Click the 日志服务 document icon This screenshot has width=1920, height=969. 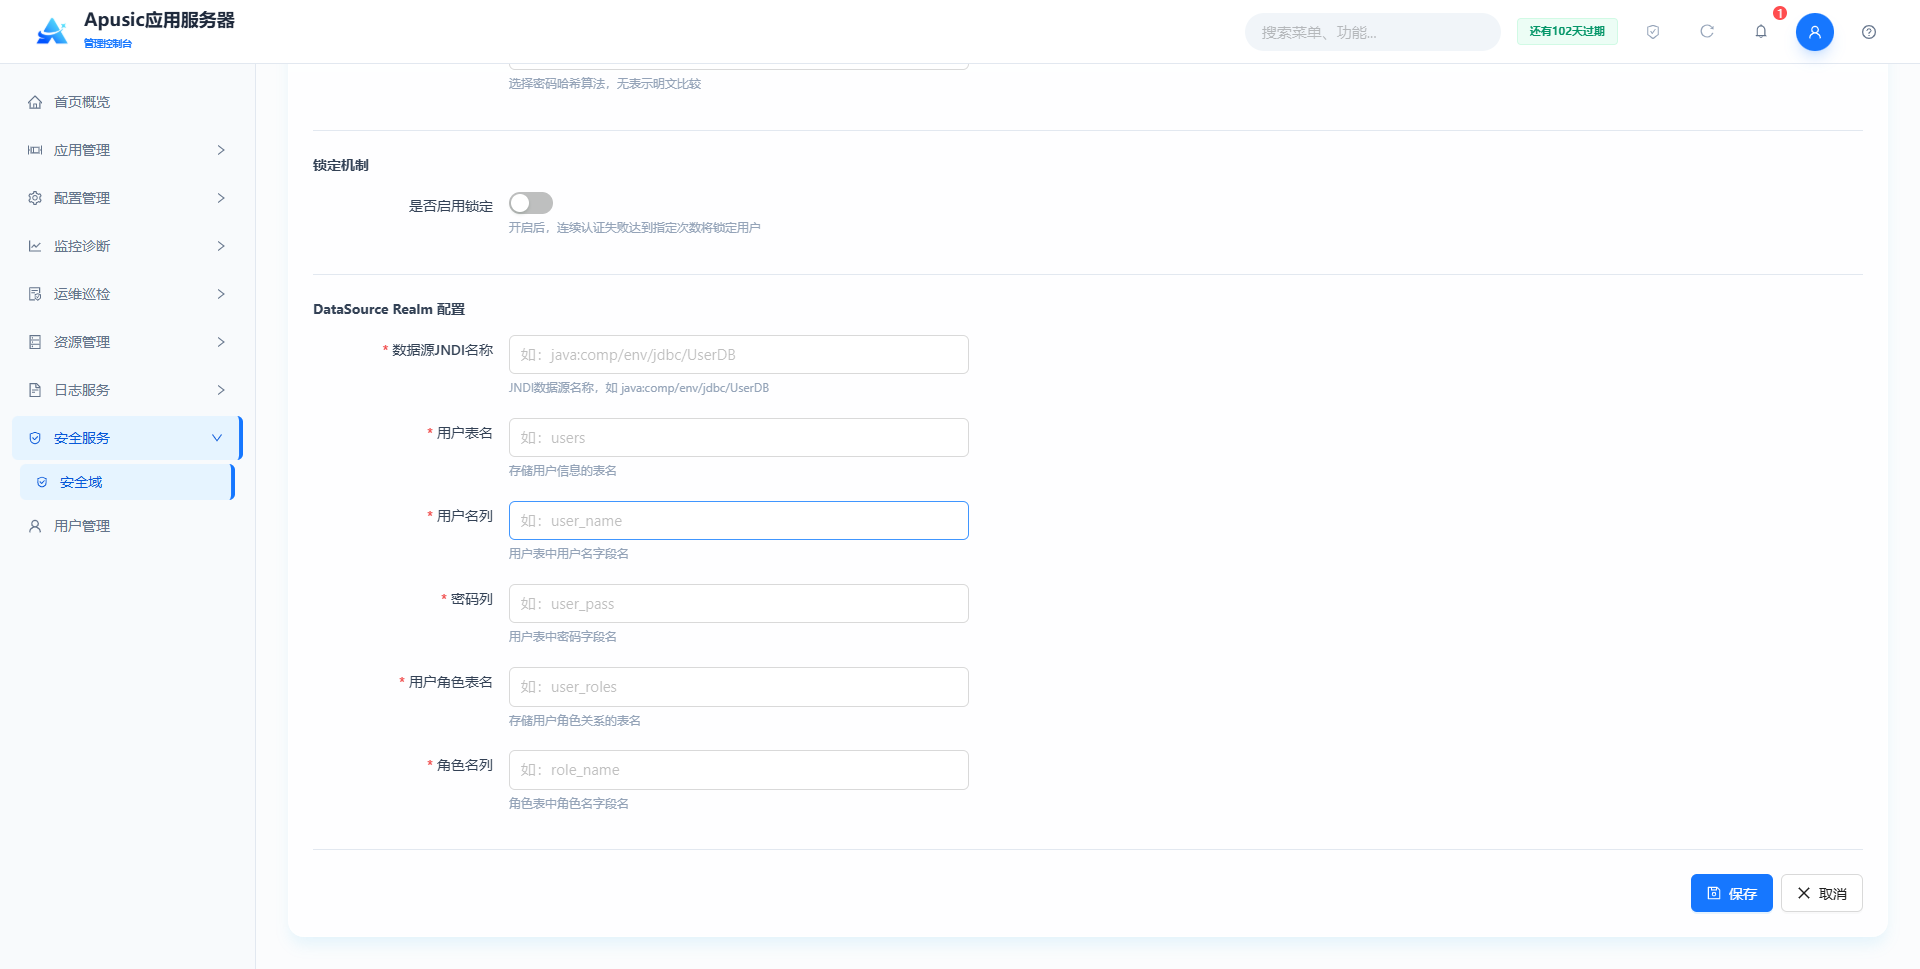point(35,390)
